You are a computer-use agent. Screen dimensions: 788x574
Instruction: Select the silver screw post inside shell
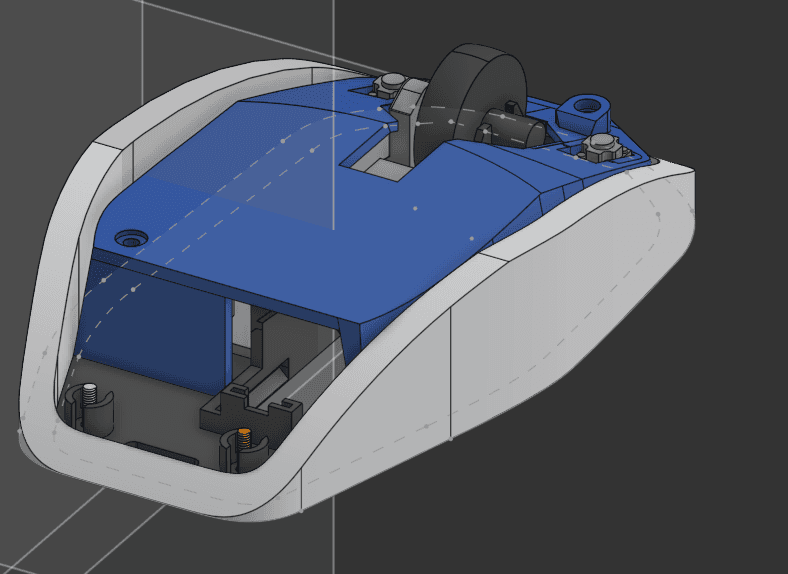pos(90,395)
